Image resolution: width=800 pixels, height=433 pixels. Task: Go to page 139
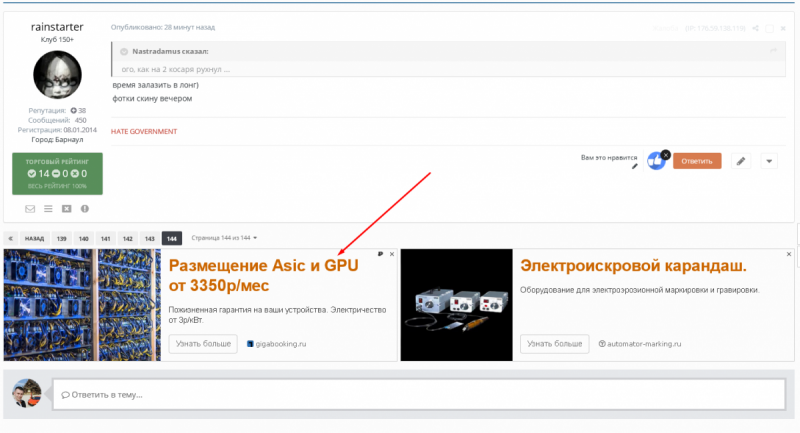coord(62,238)
